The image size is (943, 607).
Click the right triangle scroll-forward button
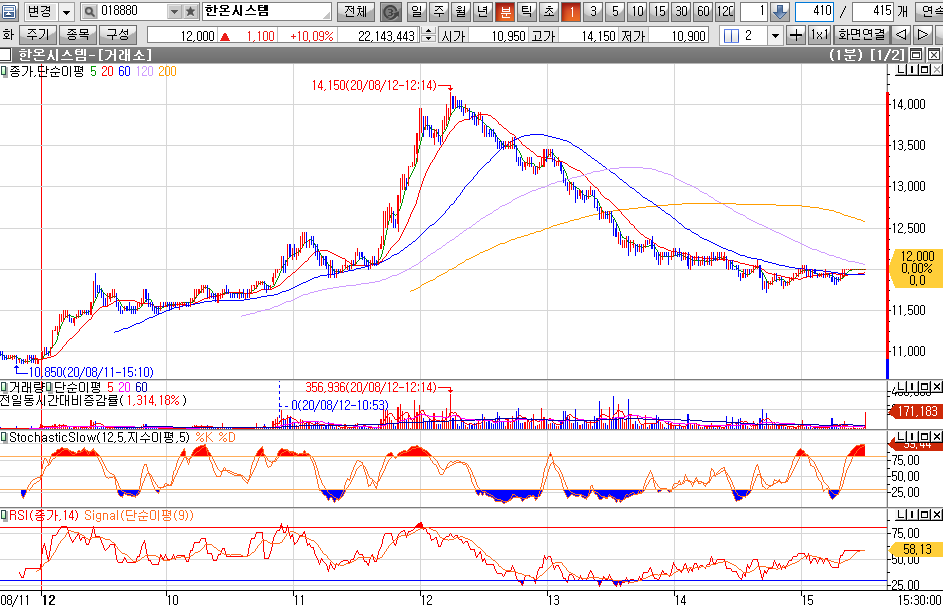point(923,35)
